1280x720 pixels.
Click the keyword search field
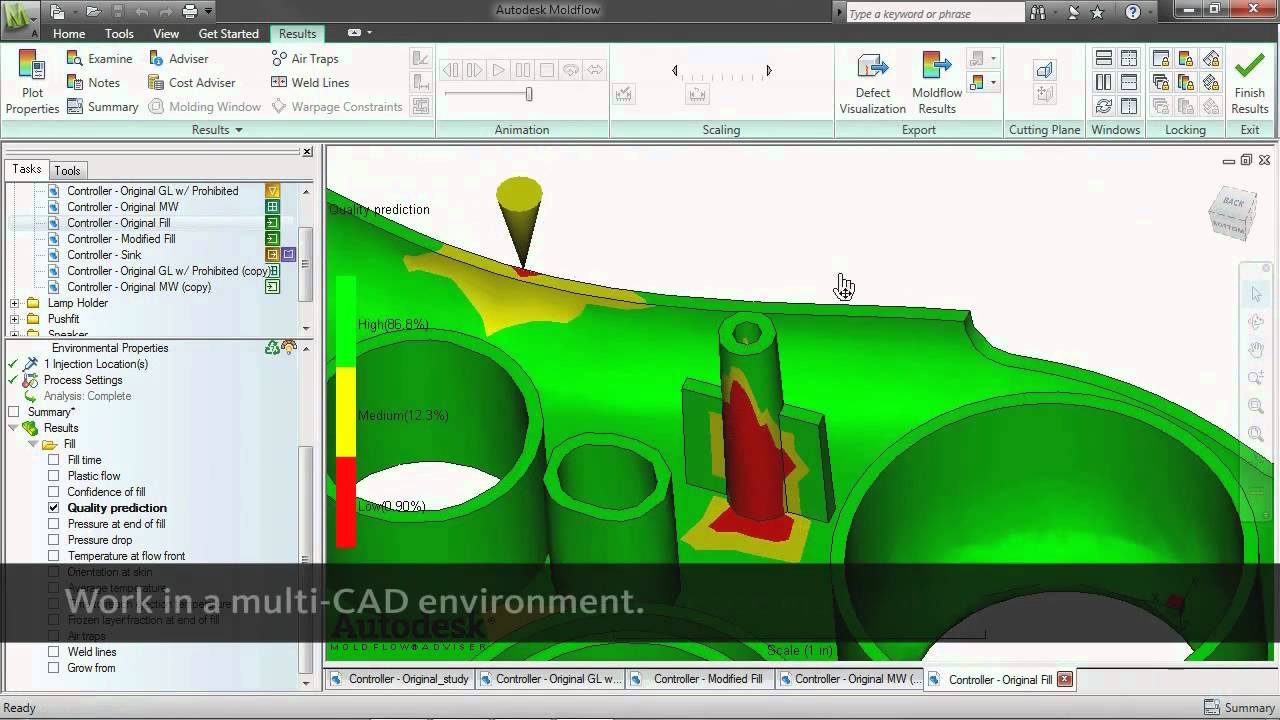[934, 13]
